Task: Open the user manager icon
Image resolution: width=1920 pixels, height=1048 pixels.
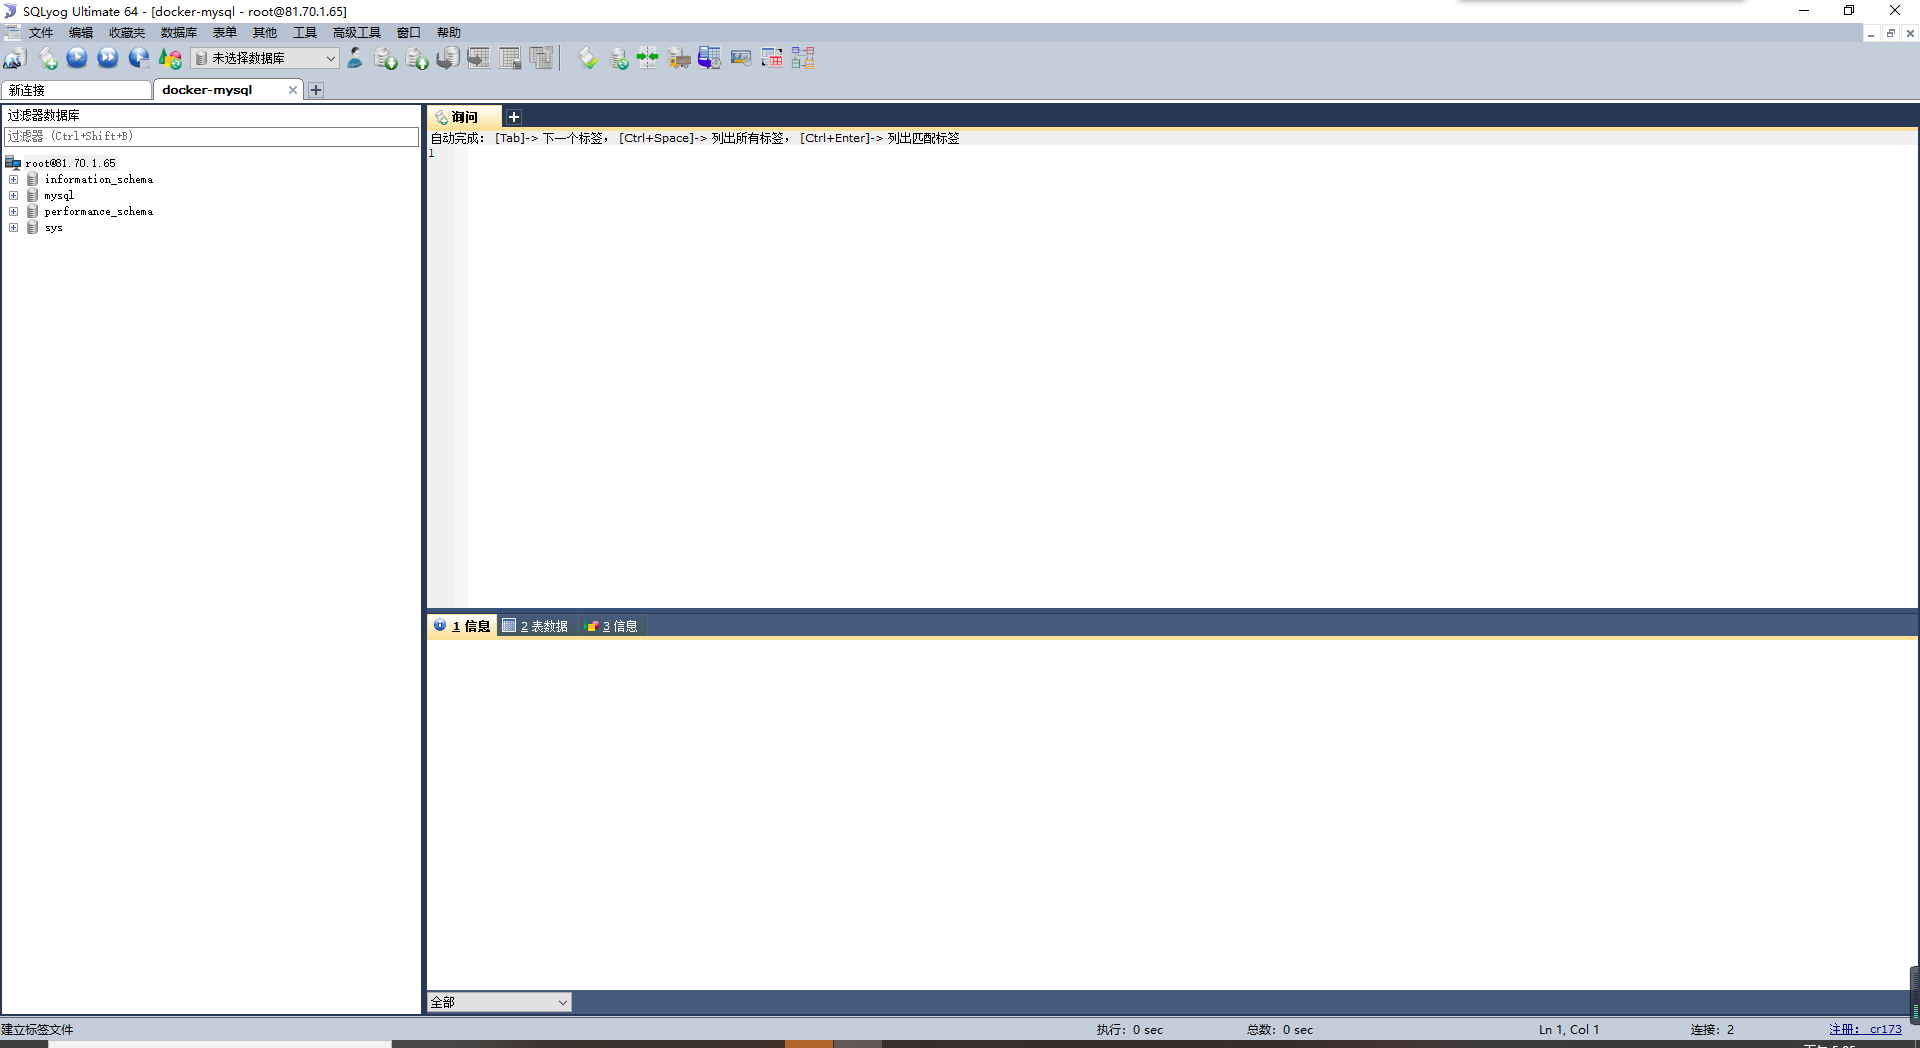Action: 355,58
